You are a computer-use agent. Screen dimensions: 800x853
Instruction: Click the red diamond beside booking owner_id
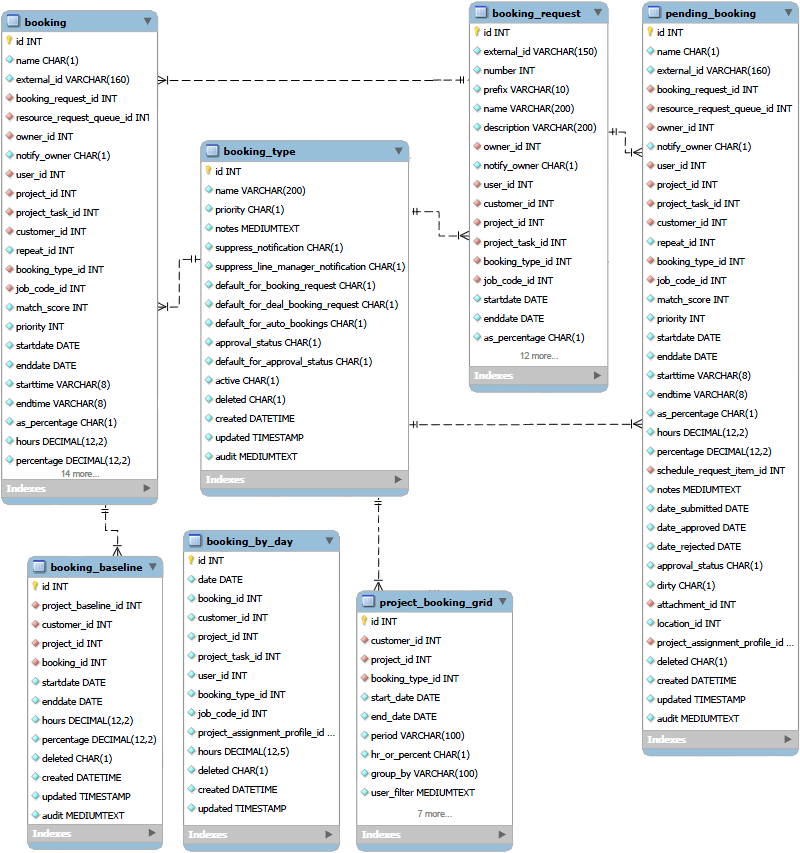tap(9, 136)
